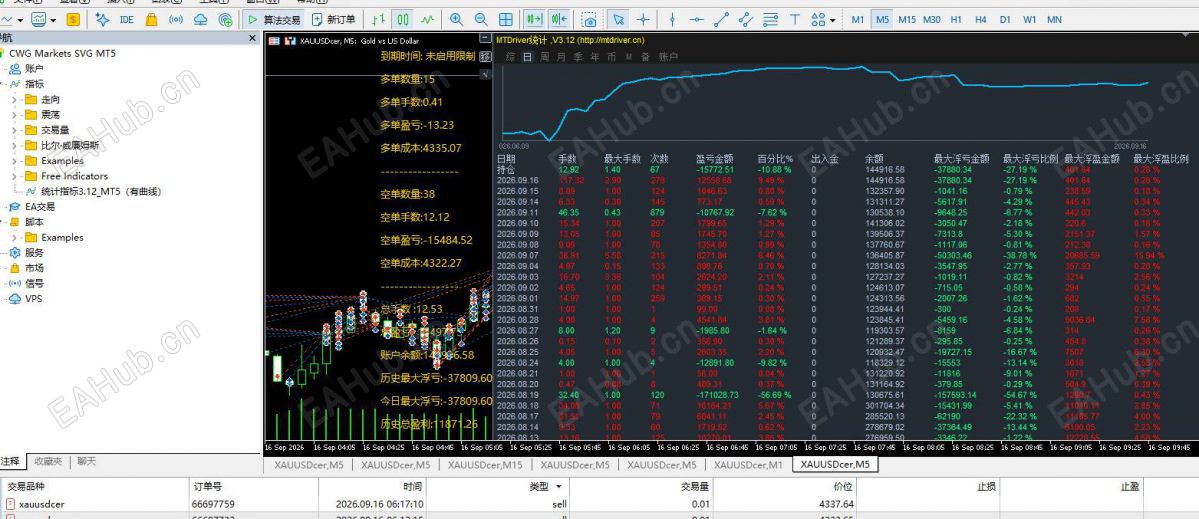Open the 聊天 navigator tab
1199x519 pixels.
pos(86,462)
